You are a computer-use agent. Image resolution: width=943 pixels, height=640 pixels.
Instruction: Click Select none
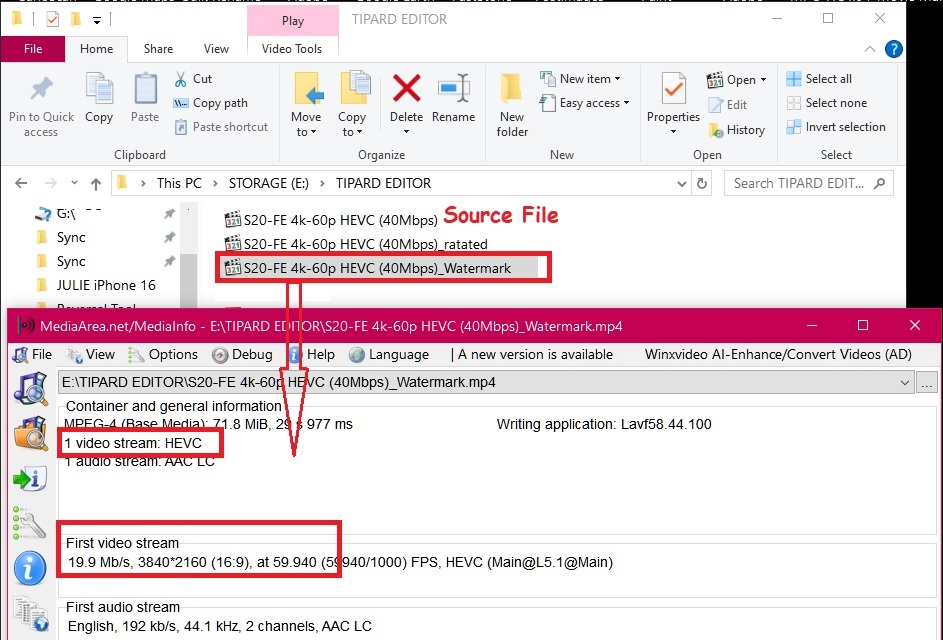(827, 103)
